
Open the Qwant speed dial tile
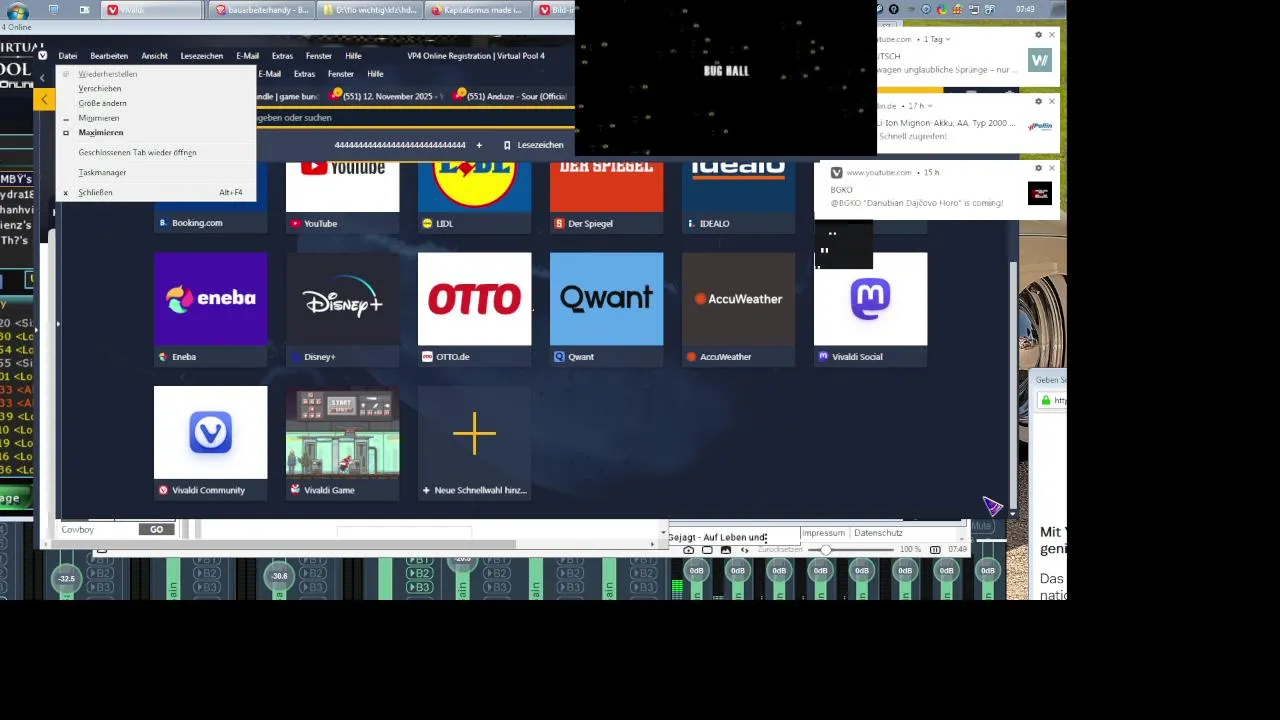pos(606,309)
